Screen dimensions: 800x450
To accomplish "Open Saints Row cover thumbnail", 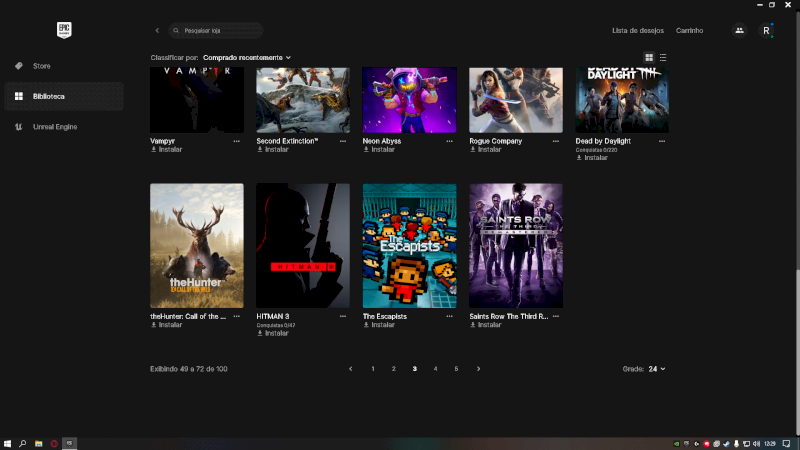I will coord(516,245).
